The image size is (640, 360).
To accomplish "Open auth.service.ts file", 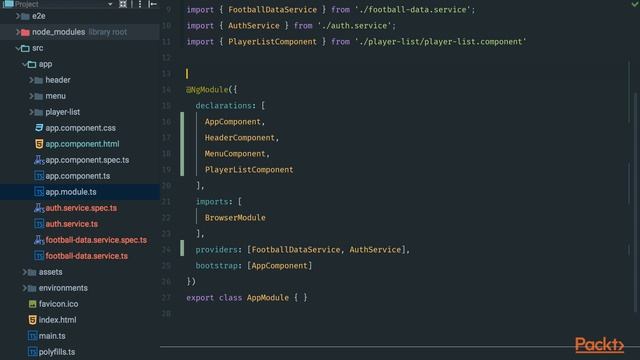I will click(72, 224).
